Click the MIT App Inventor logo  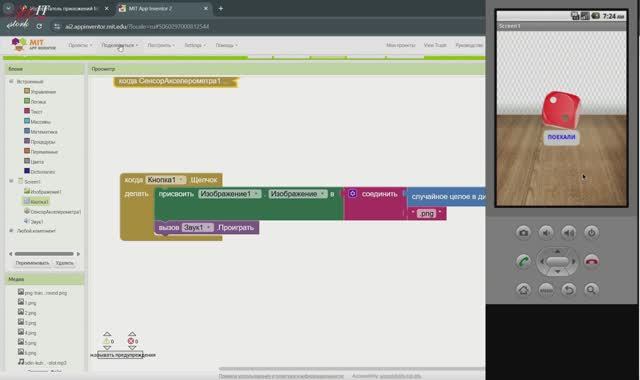33,44
